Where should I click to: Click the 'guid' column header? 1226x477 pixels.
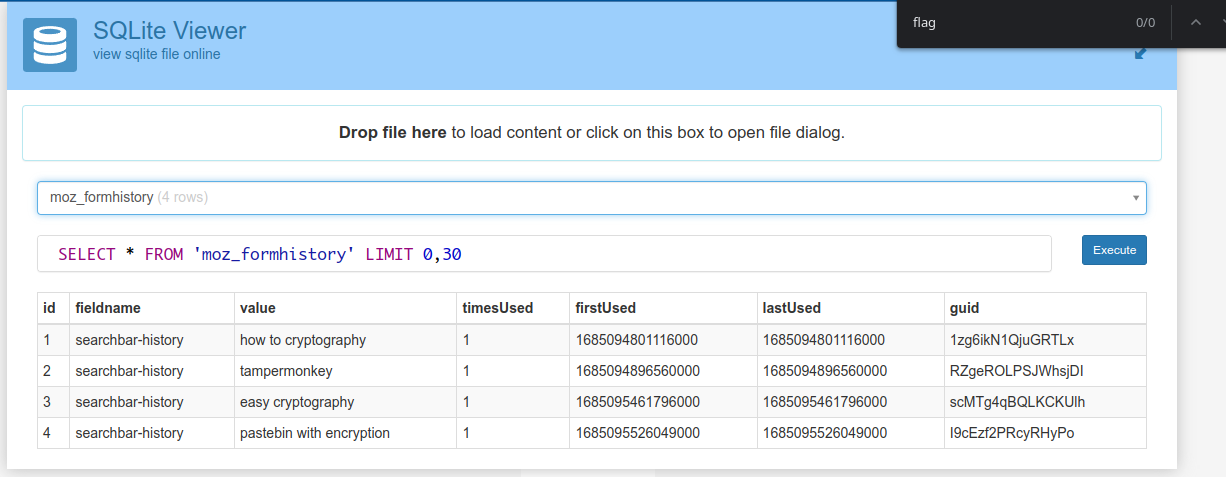click(965, 308)
